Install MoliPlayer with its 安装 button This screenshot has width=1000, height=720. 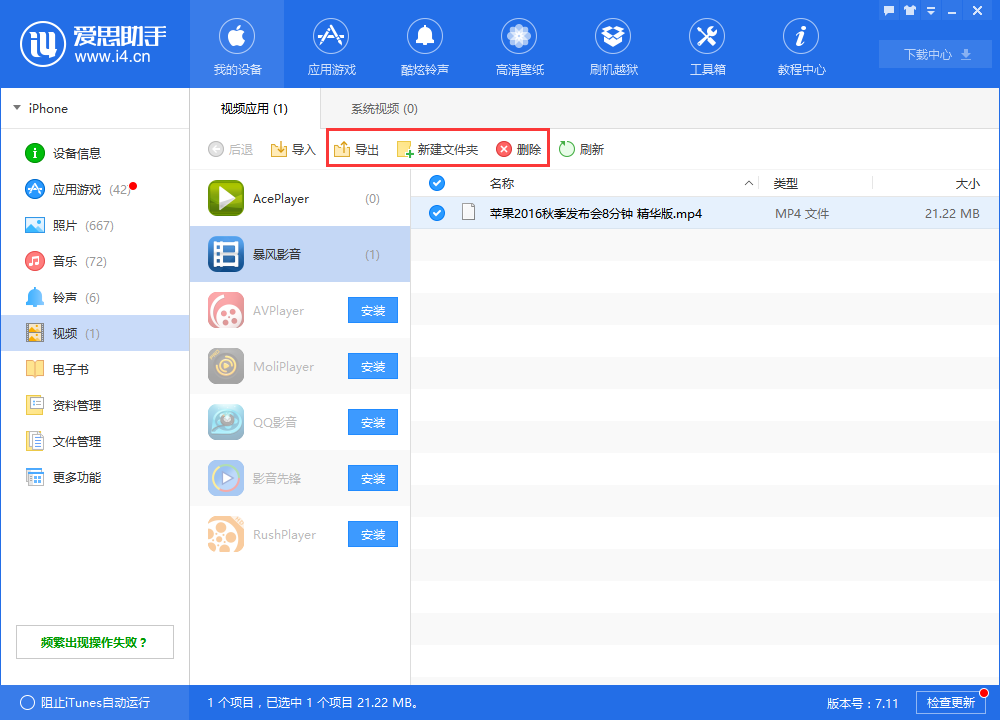tap(372, 367)
